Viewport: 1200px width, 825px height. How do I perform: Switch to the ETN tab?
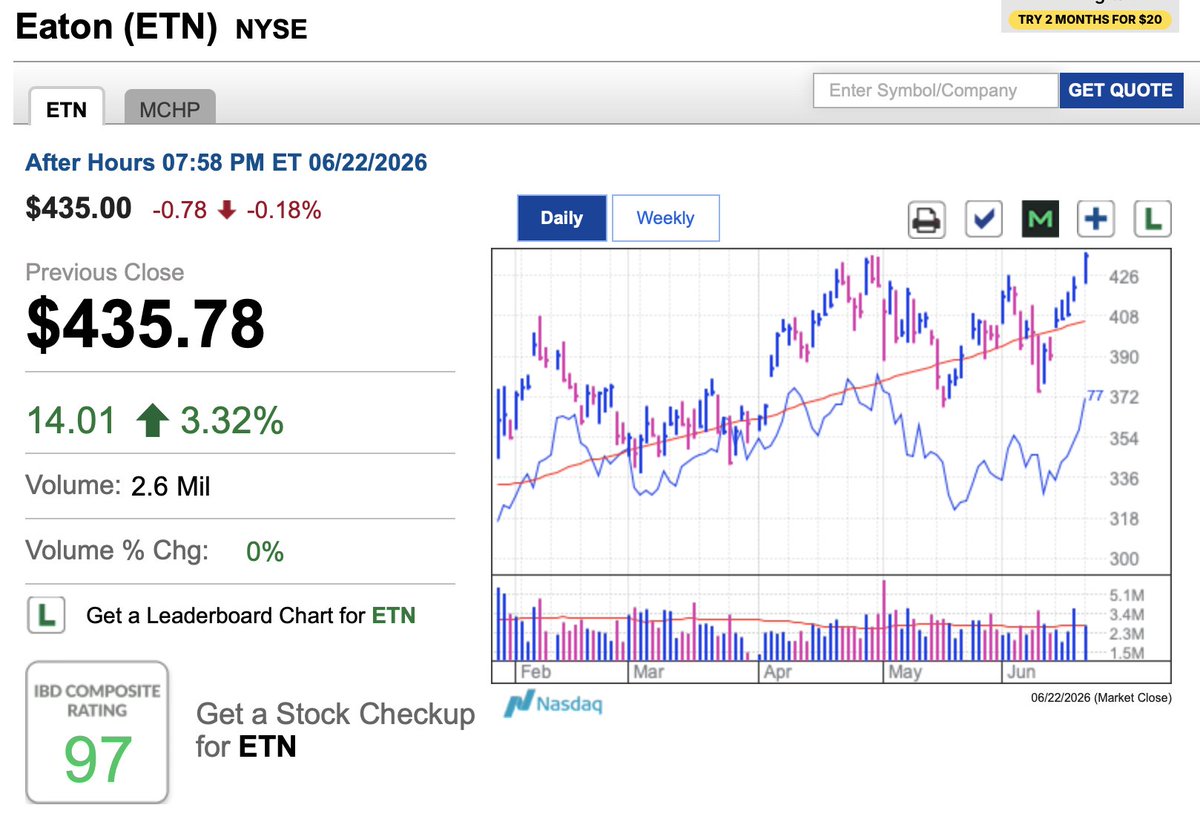67,109
